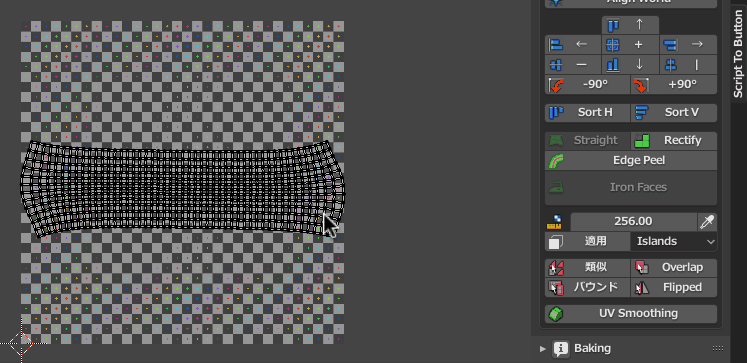Click Sort H to sort islands horizontally

(587, 112)
